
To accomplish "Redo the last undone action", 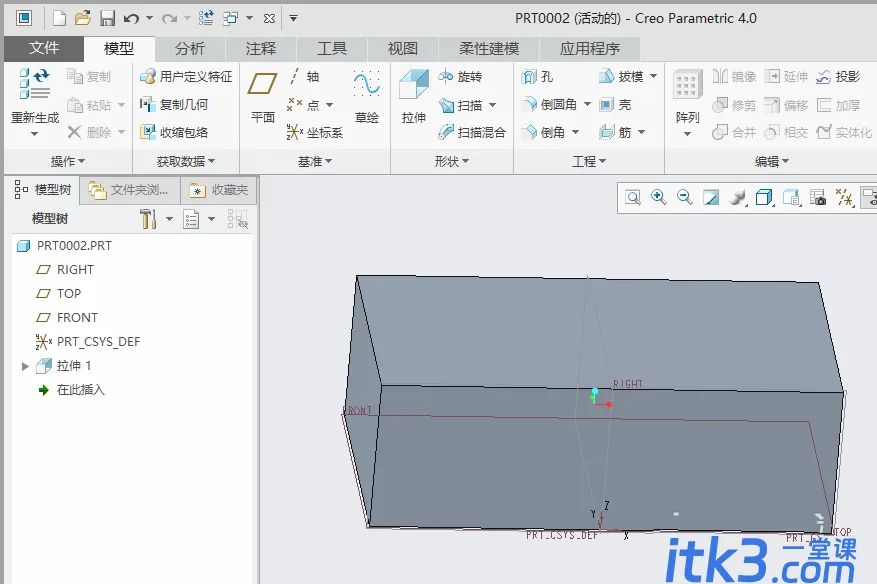I will click(x=169, y=18).
